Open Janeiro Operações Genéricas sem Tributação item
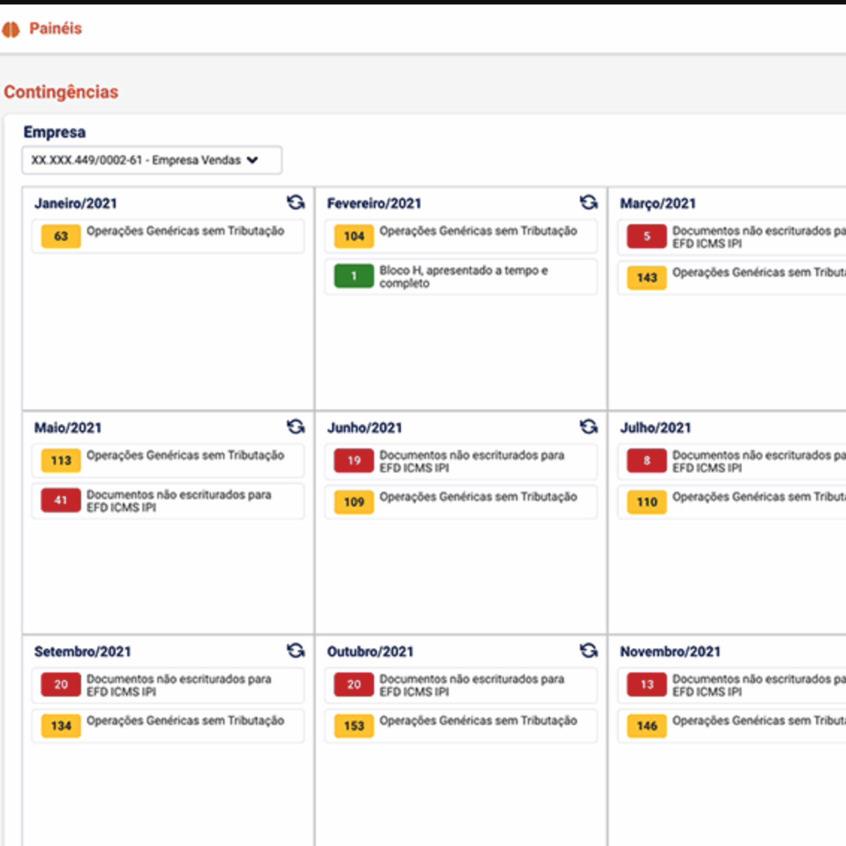Image resolution: width=846 pixels, height=846 pixels. tap(185, 231)
